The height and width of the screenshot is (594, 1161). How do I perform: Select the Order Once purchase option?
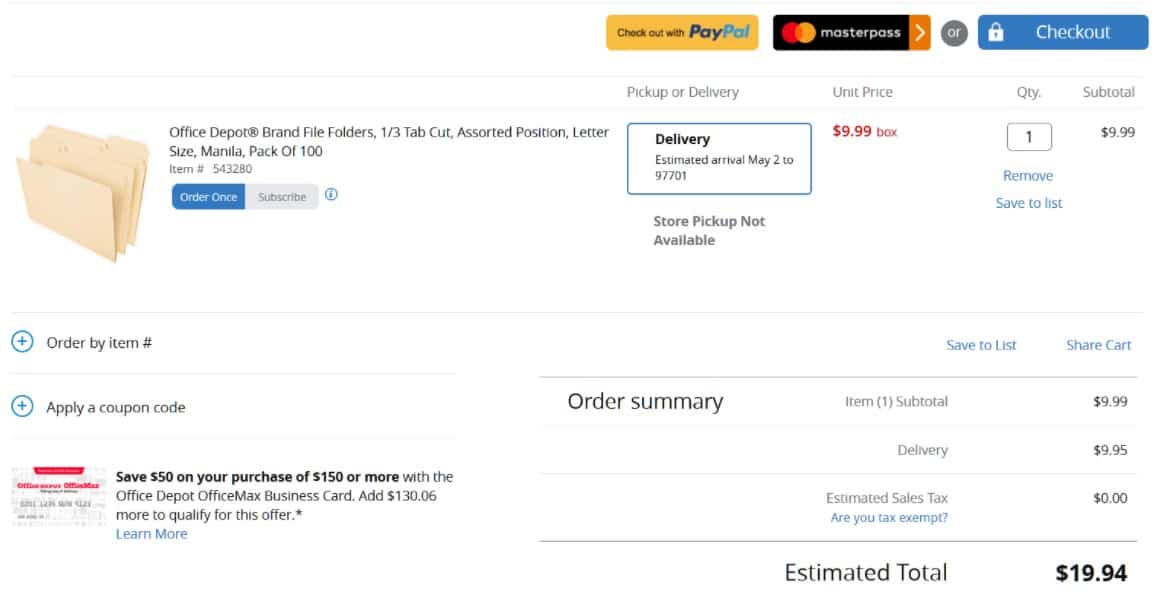pyautogui.click(x=208, y=196)
